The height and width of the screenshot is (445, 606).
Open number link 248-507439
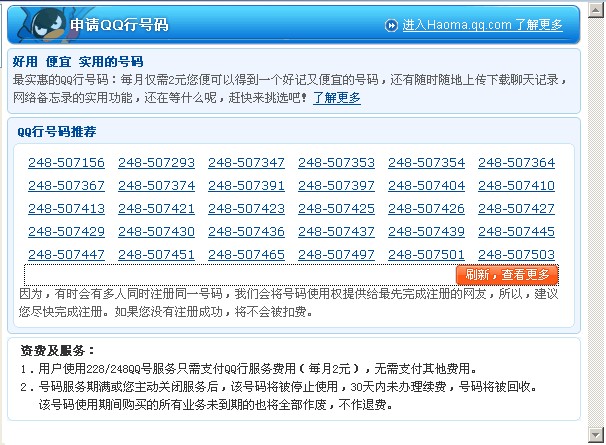click(x=426, y=232)
